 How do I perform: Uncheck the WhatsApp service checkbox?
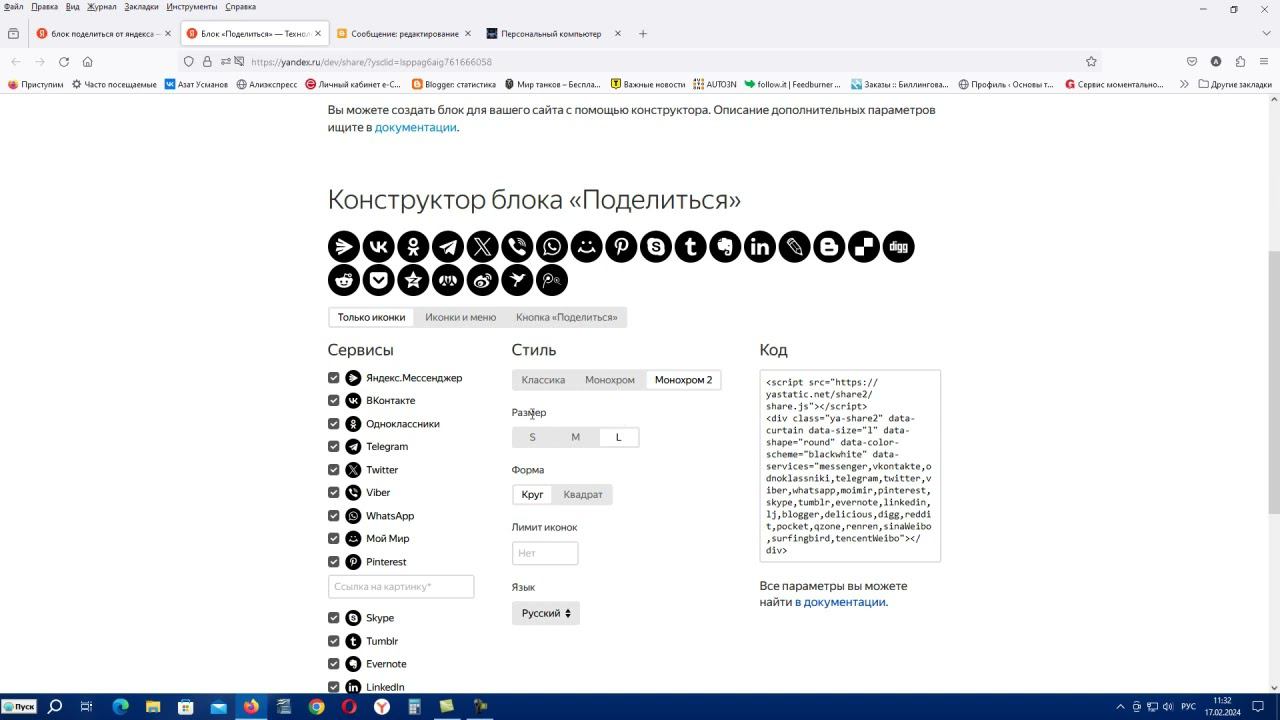click(334, 515)
